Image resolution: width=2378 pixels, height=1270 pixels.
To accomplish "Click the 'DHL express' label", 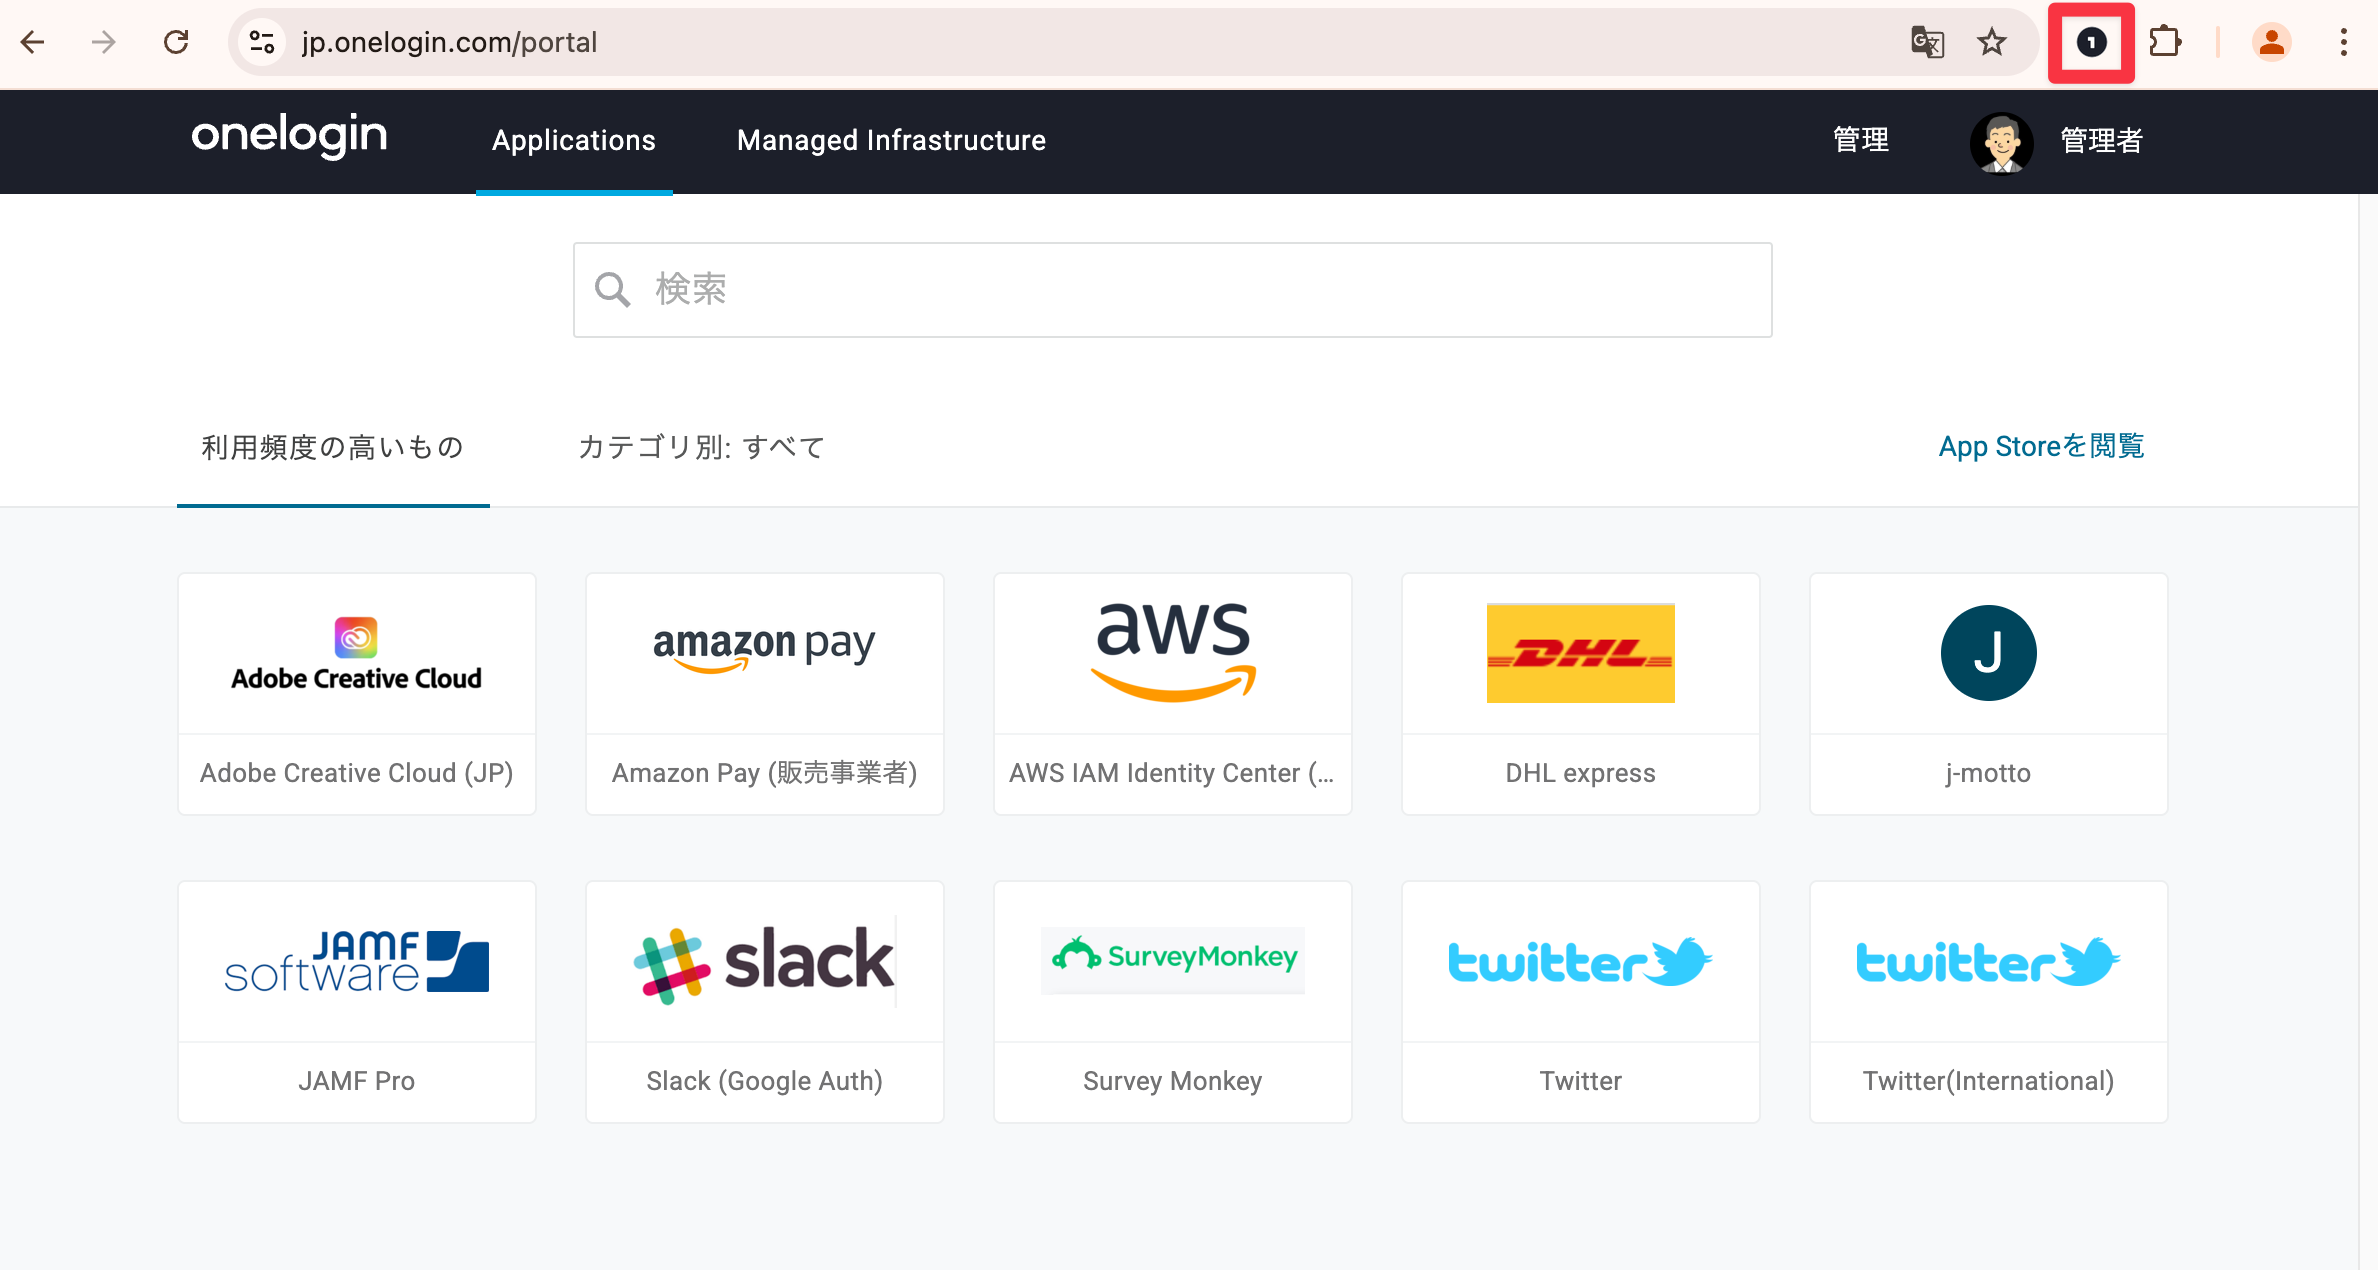I will (1581, 773).
